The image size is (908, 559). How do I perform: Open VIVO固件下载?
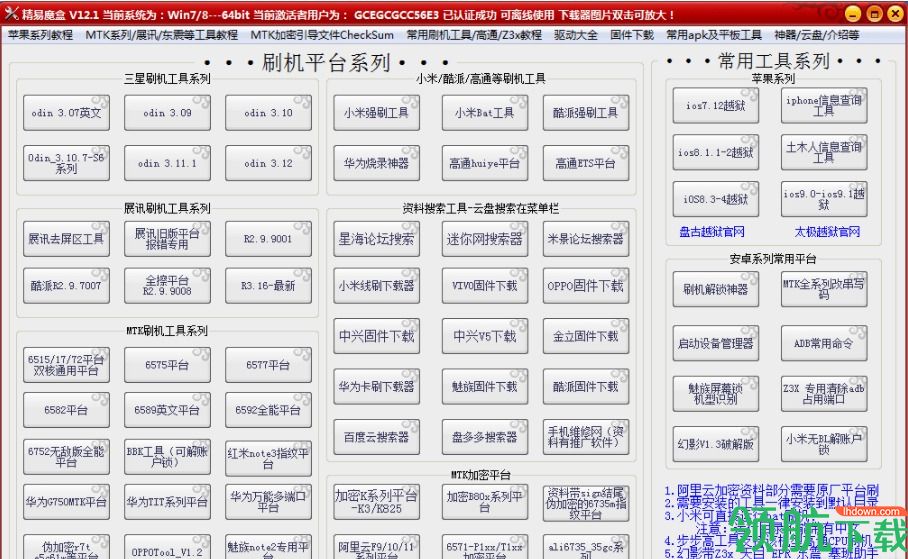pos(485,286)
